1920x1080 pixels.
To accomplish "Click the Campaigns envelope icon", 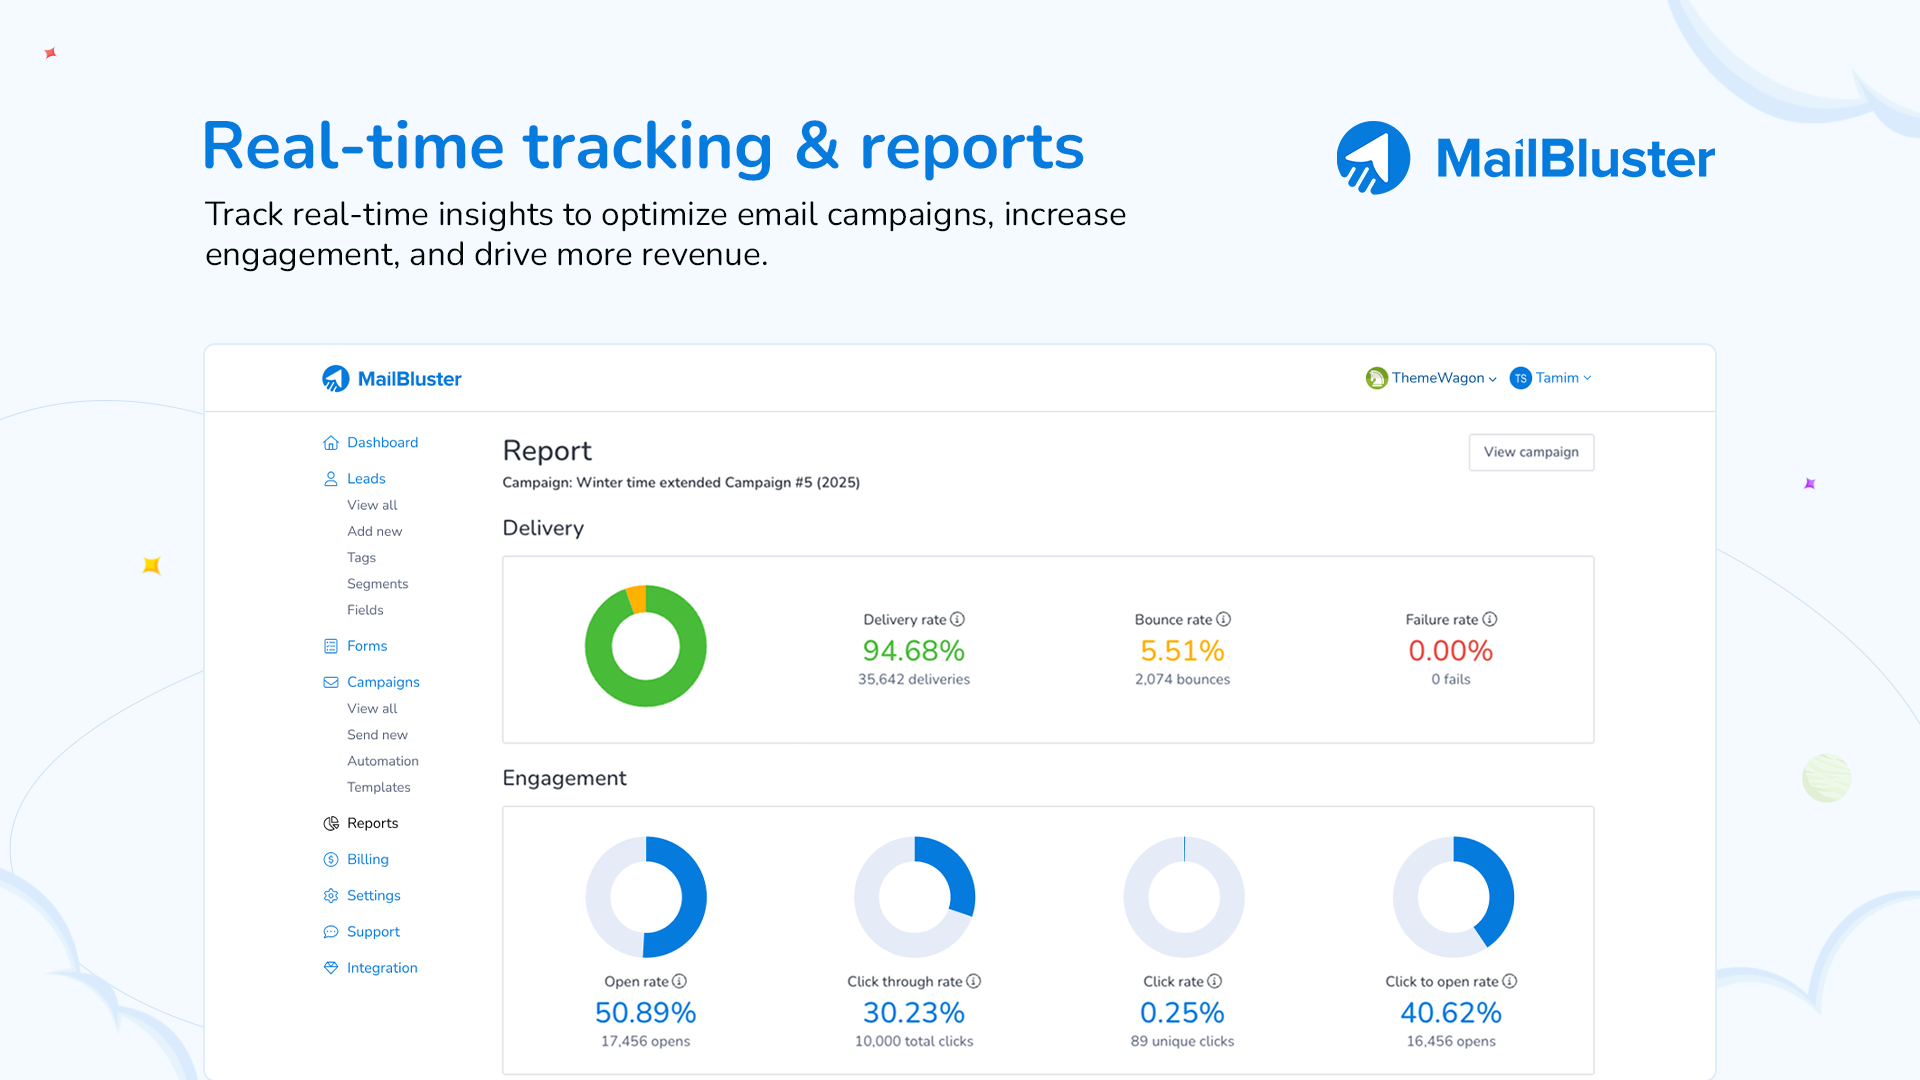I will (x=331, y=682).
